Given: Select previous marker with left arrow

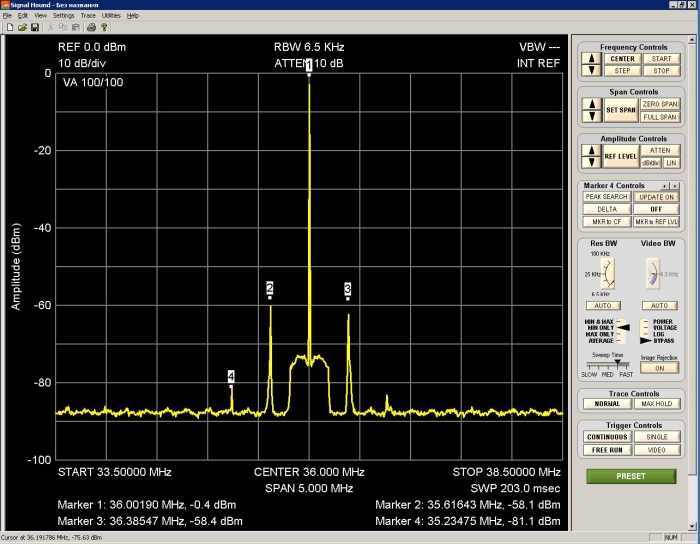Looking at the screenshot, I should (x=665, y=186).
